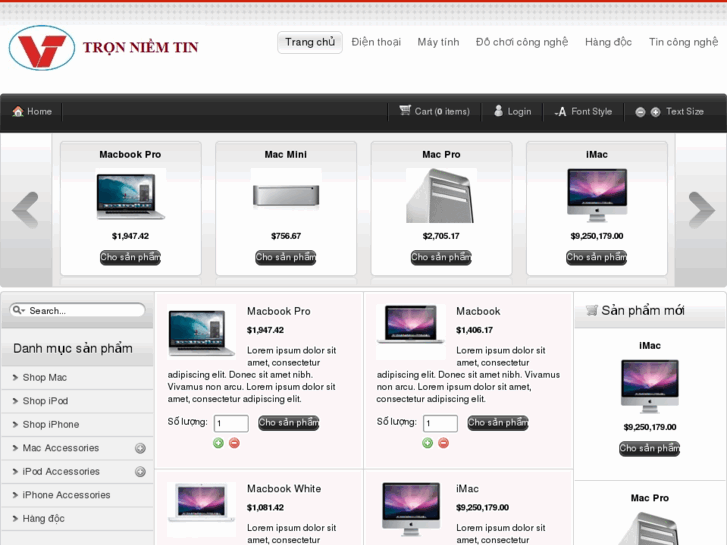The image size is (727, 545).
Task: Open Mac Pro title under Sản phẩm mới
Action: [650, 498]
